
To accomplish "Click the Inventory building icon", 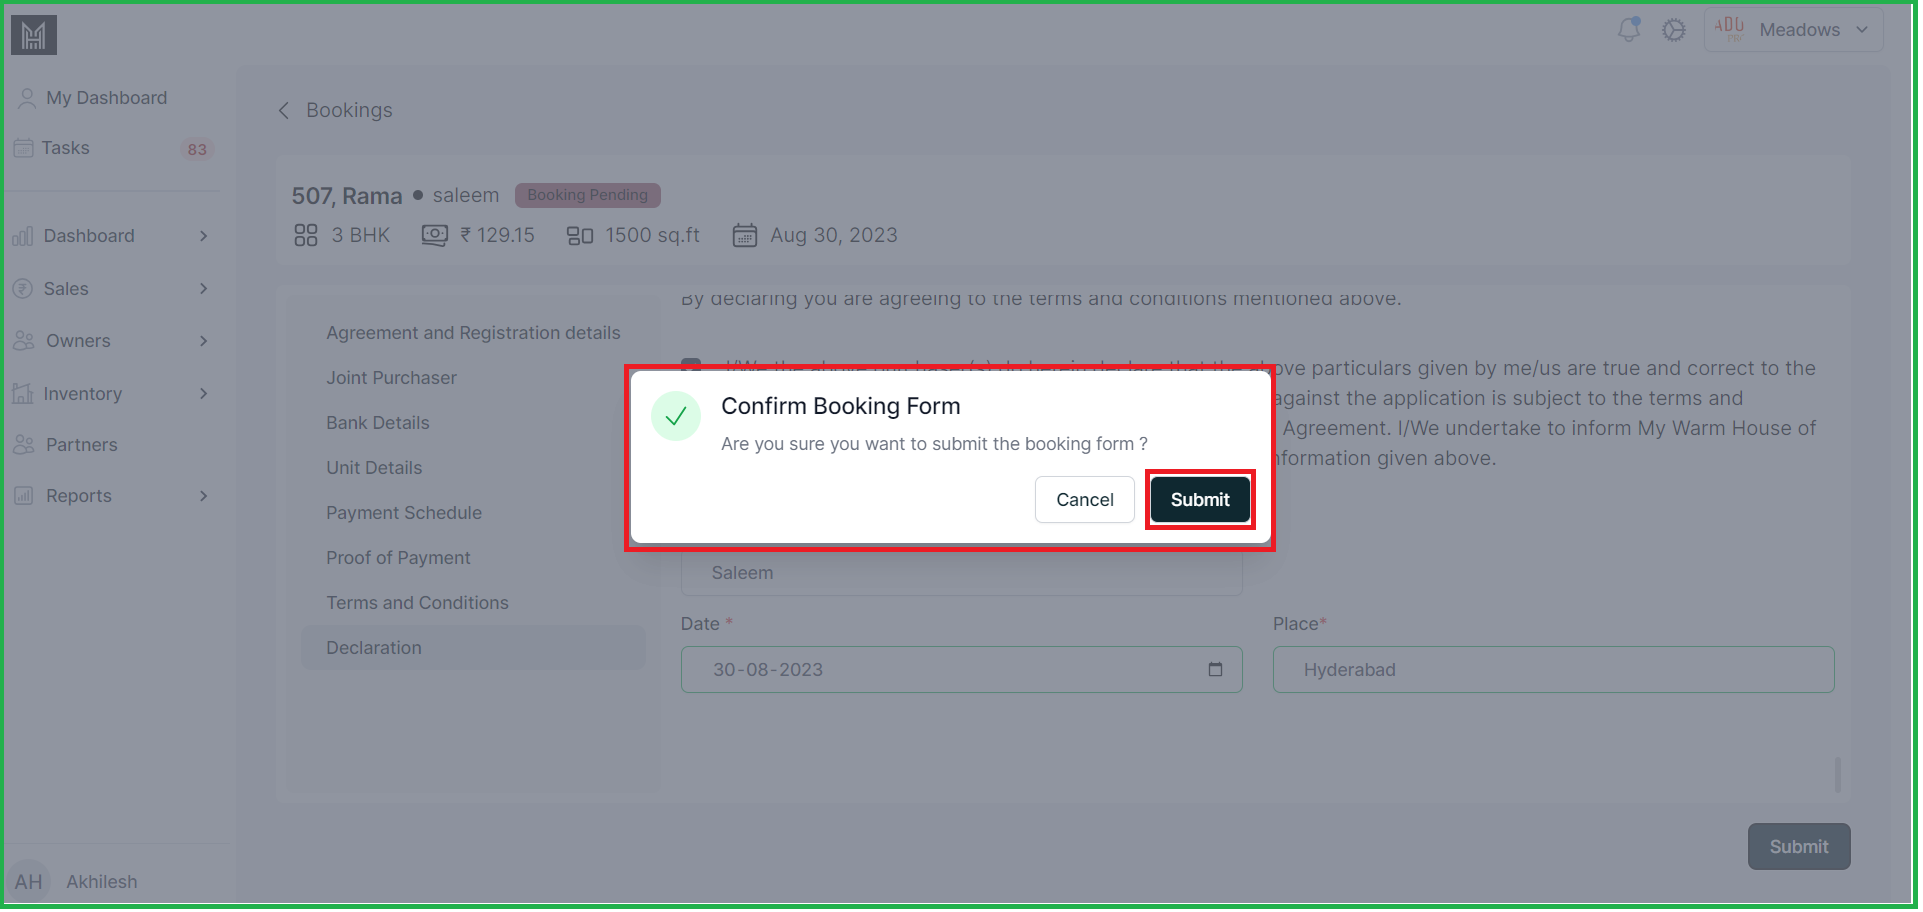I will (x=22, y=394).
